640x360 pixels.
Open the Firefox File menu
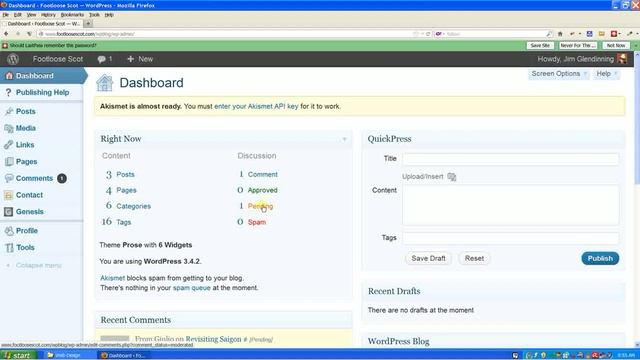point(5,15)
